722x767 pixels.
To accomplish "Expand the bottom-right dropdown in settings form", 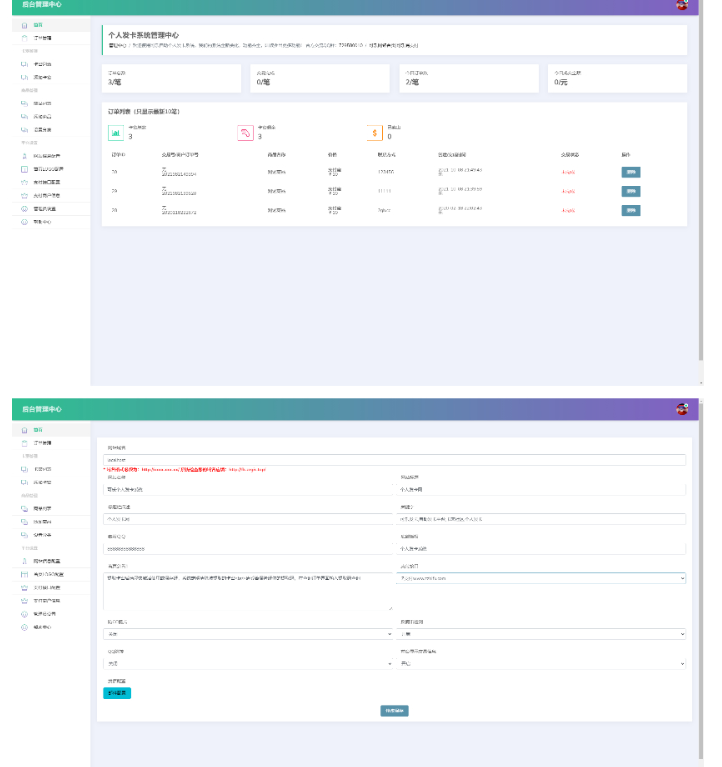I will [x=540, y=663].
